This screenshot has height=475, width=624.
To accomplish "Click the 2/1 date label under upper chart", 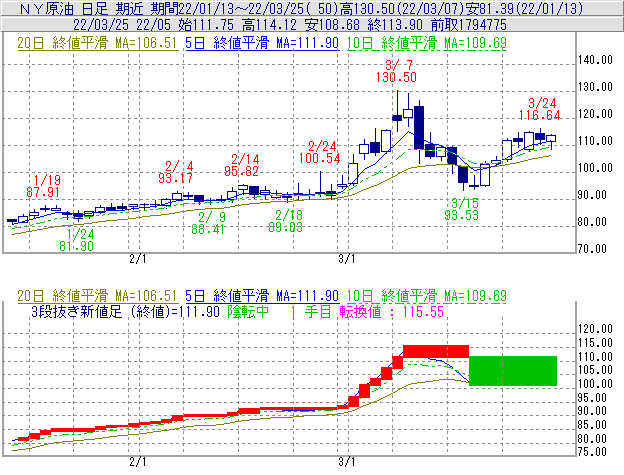I will [x=138, y=259].
